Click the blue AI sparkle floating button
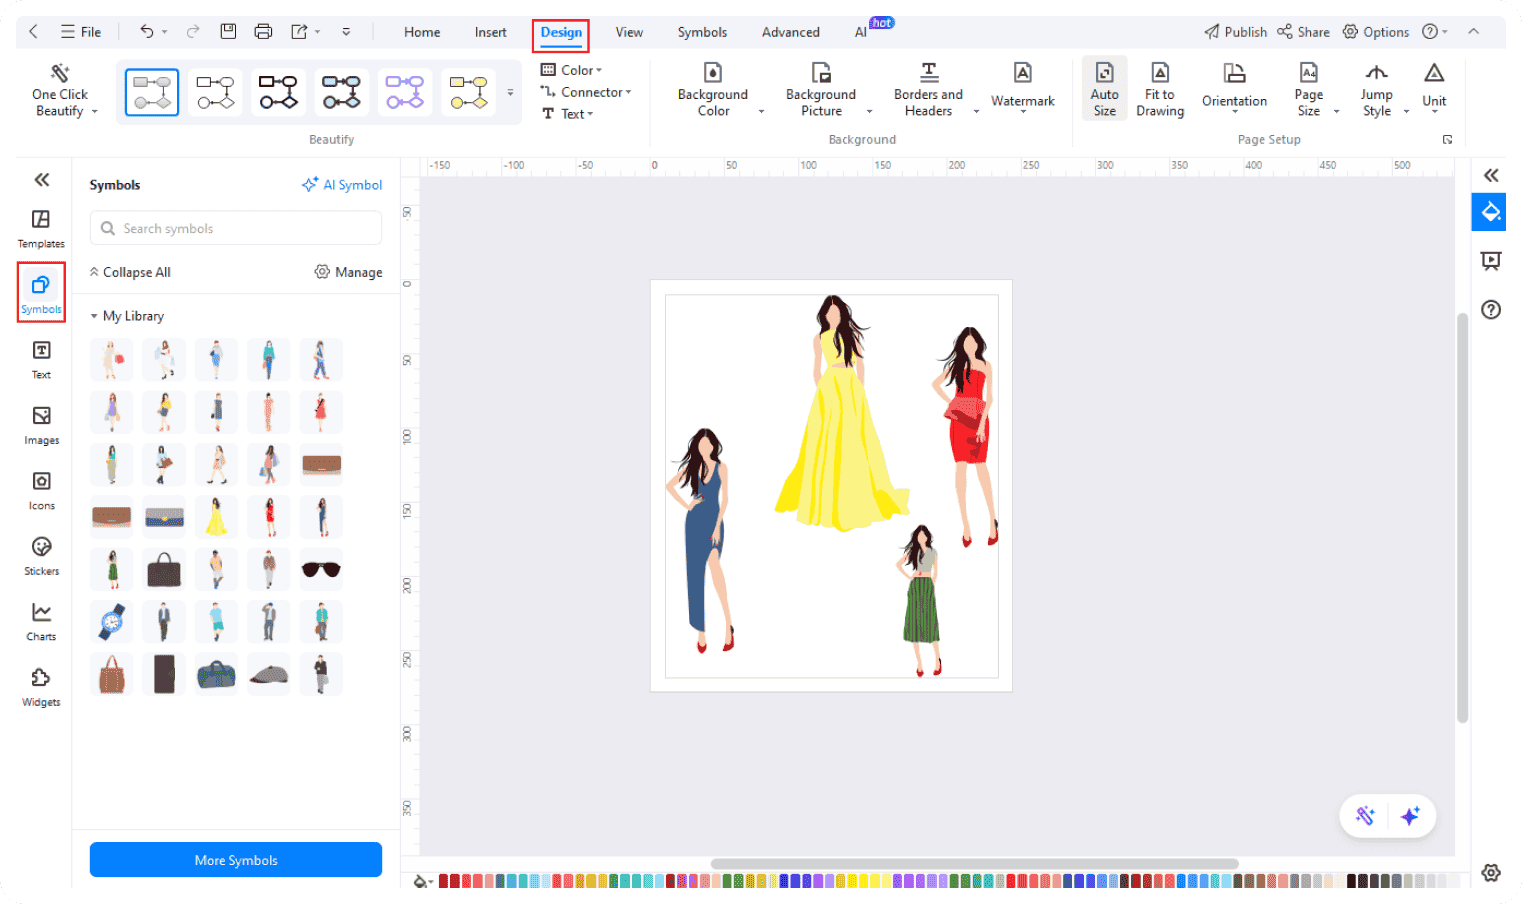The image size is (1522, 904). 1411,816
